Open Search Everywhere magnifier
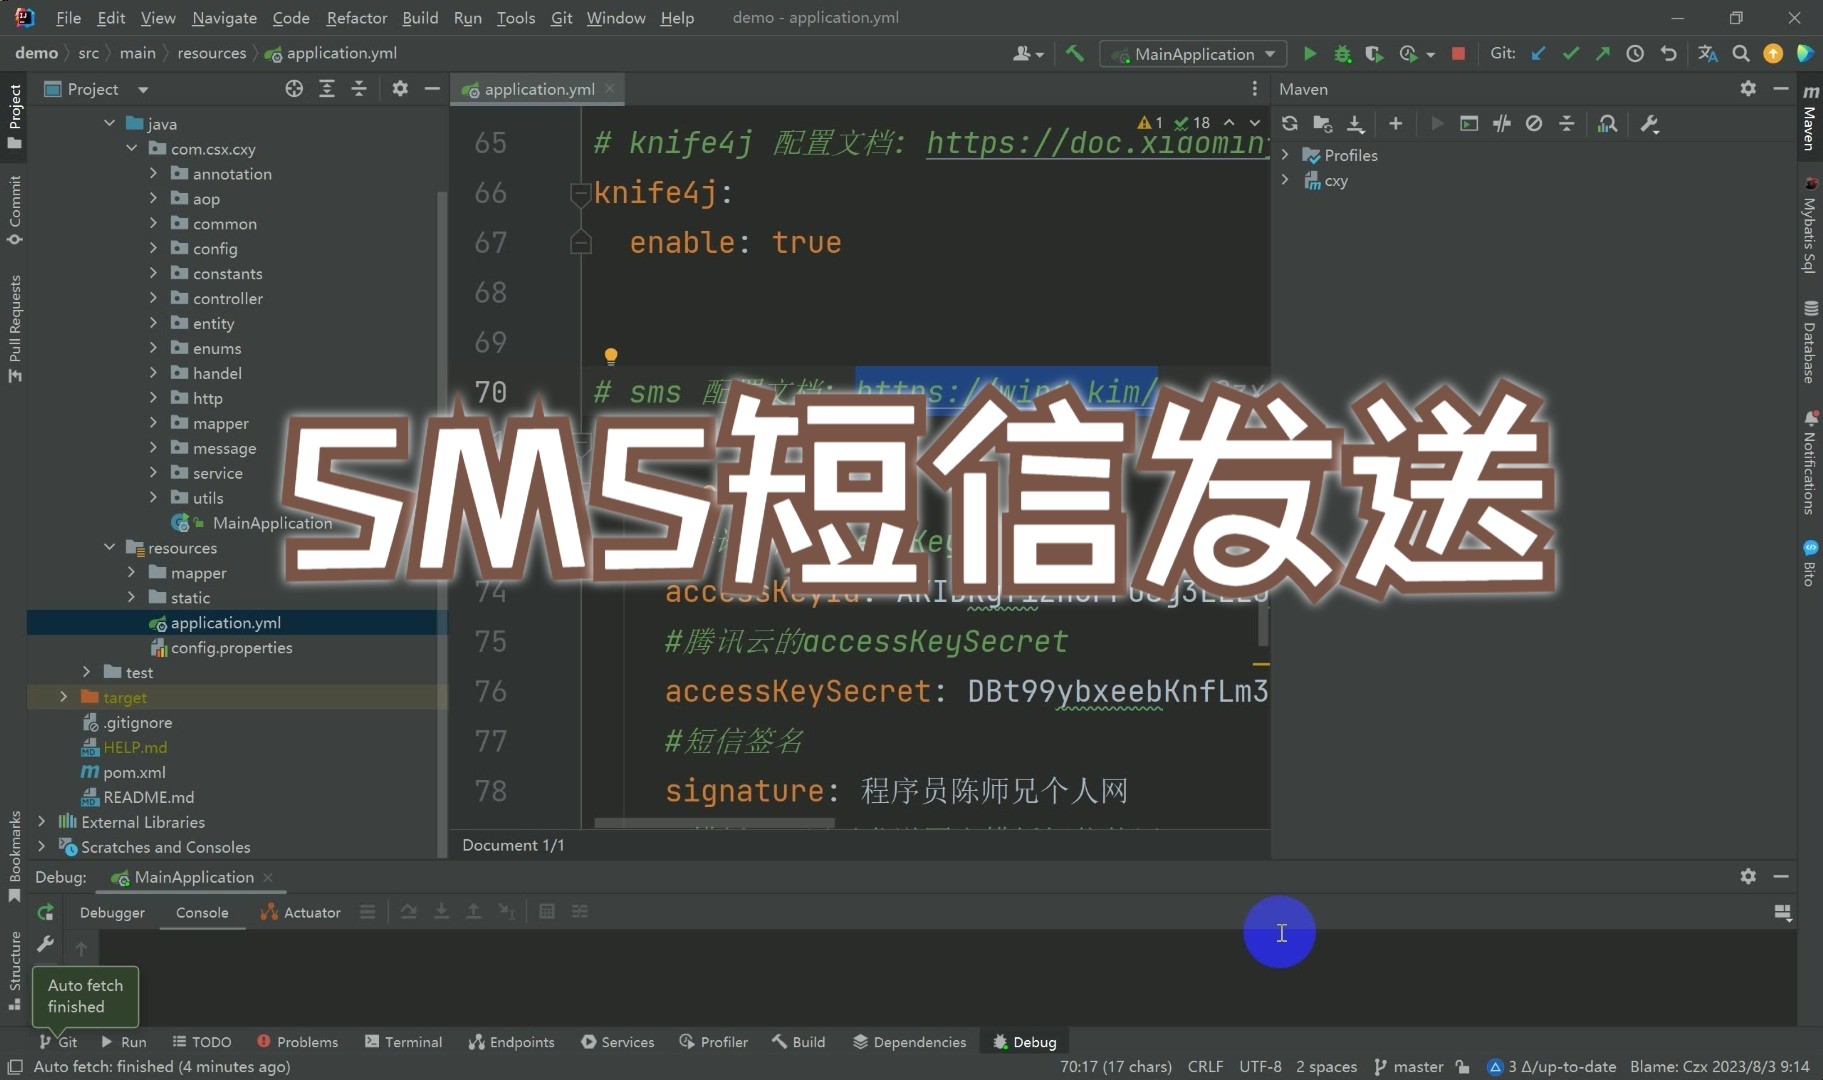 click(x=1740, y=54)
